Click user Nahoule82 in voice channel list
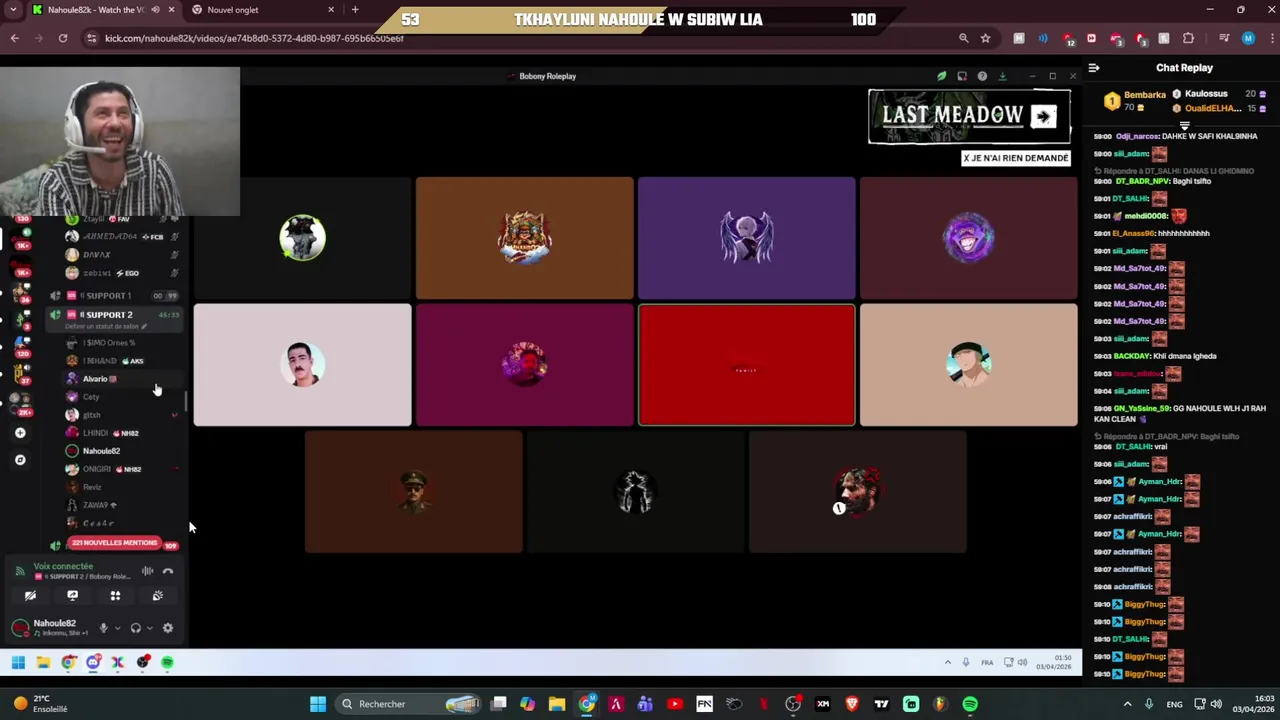The image size is (1280, 720). coord(101,451)
